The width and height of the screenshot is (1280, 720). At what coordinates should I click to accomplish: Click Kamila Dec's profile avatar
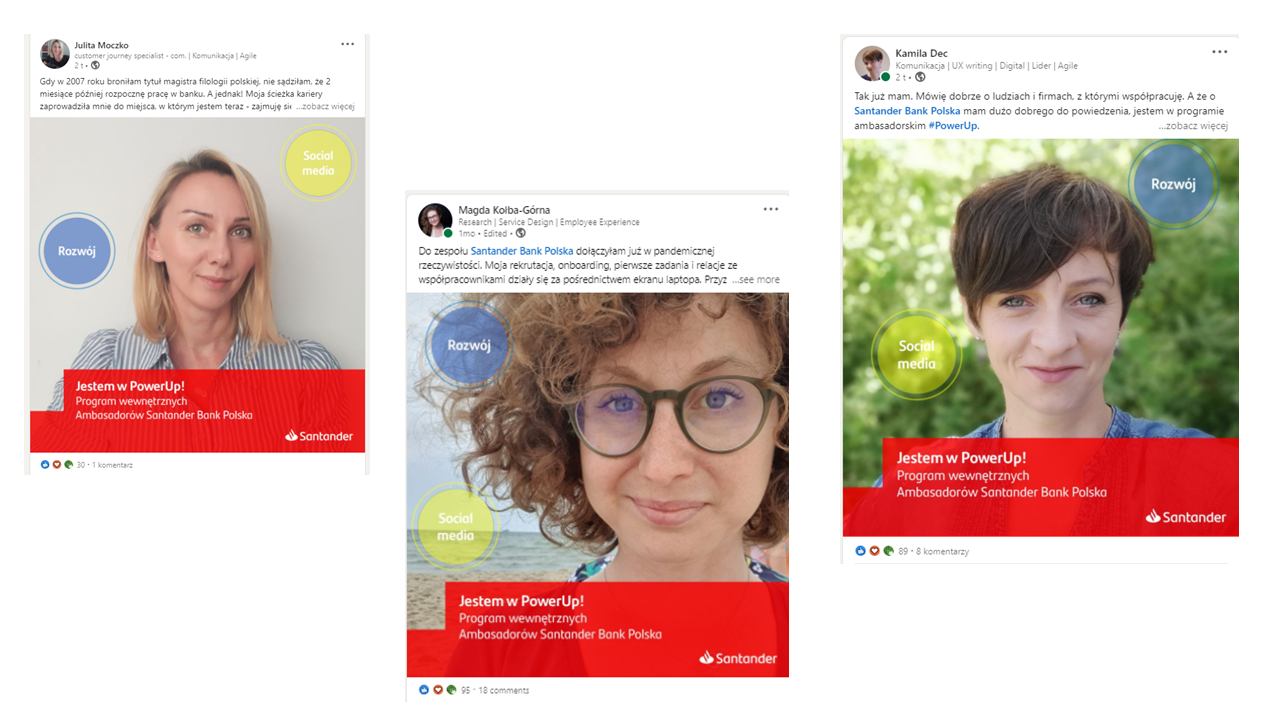[x=872, y=63]
